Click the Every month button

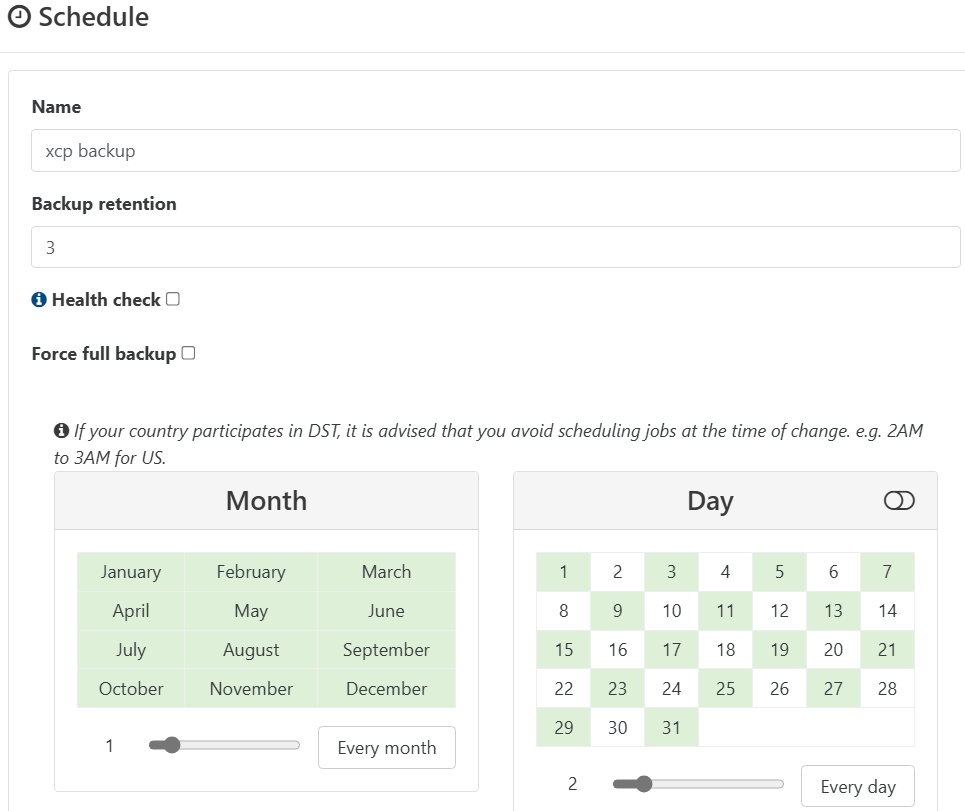coord(386,747)
